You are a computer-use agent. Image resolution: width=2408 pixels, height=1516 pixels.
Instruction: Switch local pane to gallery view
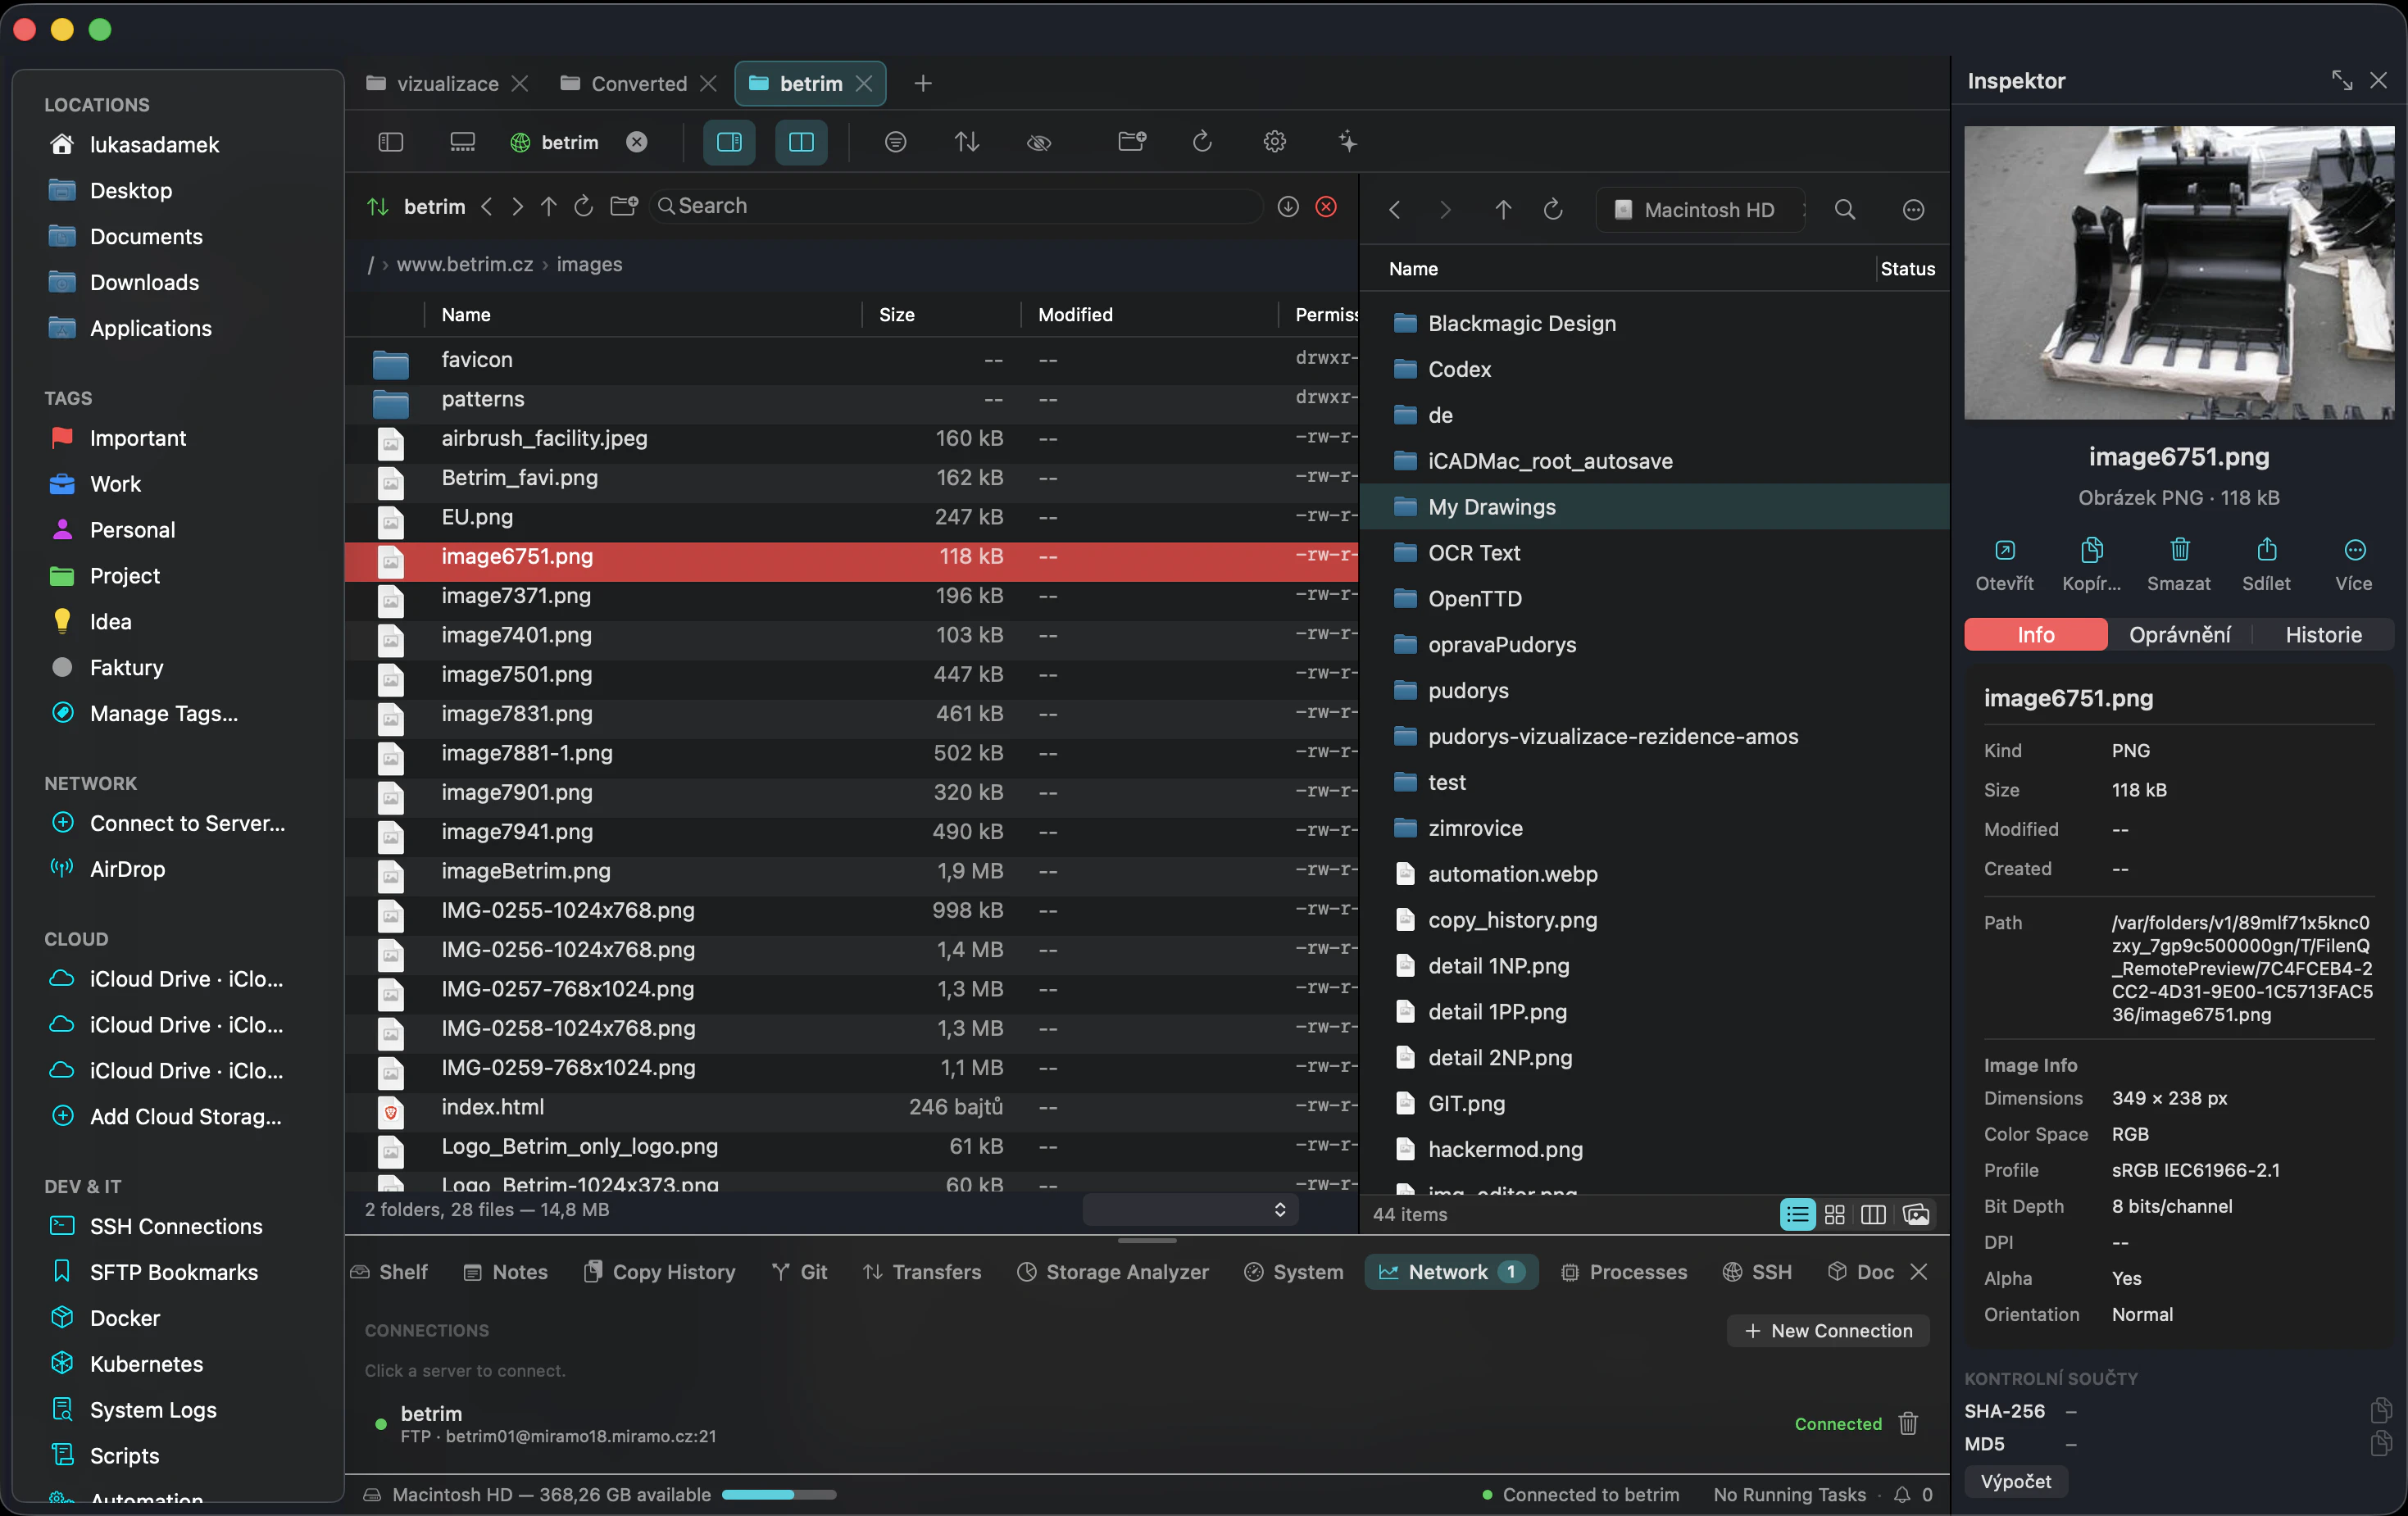coord(1915,1214)
